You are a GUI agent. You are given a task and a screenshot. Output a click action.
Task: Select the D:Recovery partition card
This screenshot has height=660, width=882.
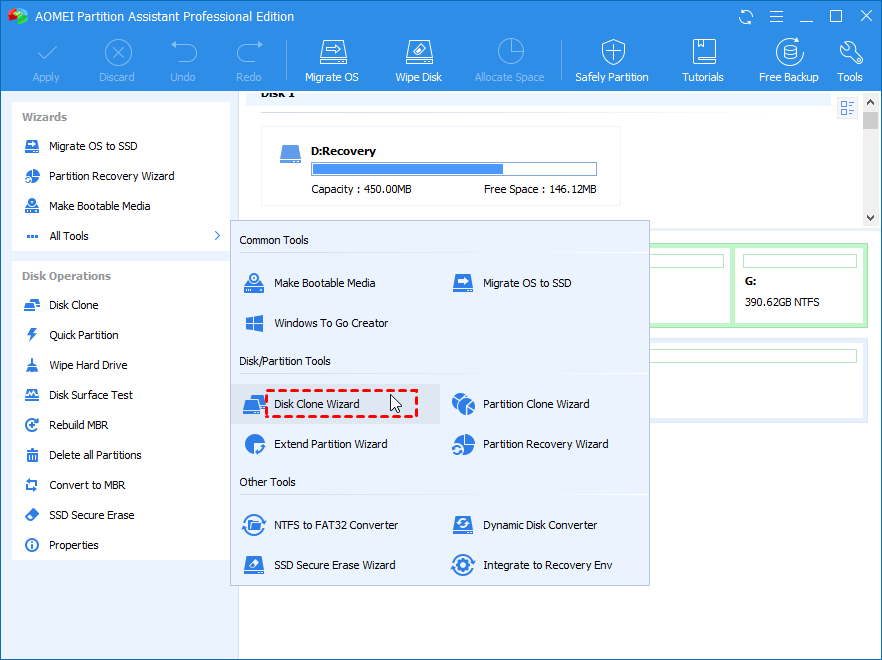[x=440, y=166]
